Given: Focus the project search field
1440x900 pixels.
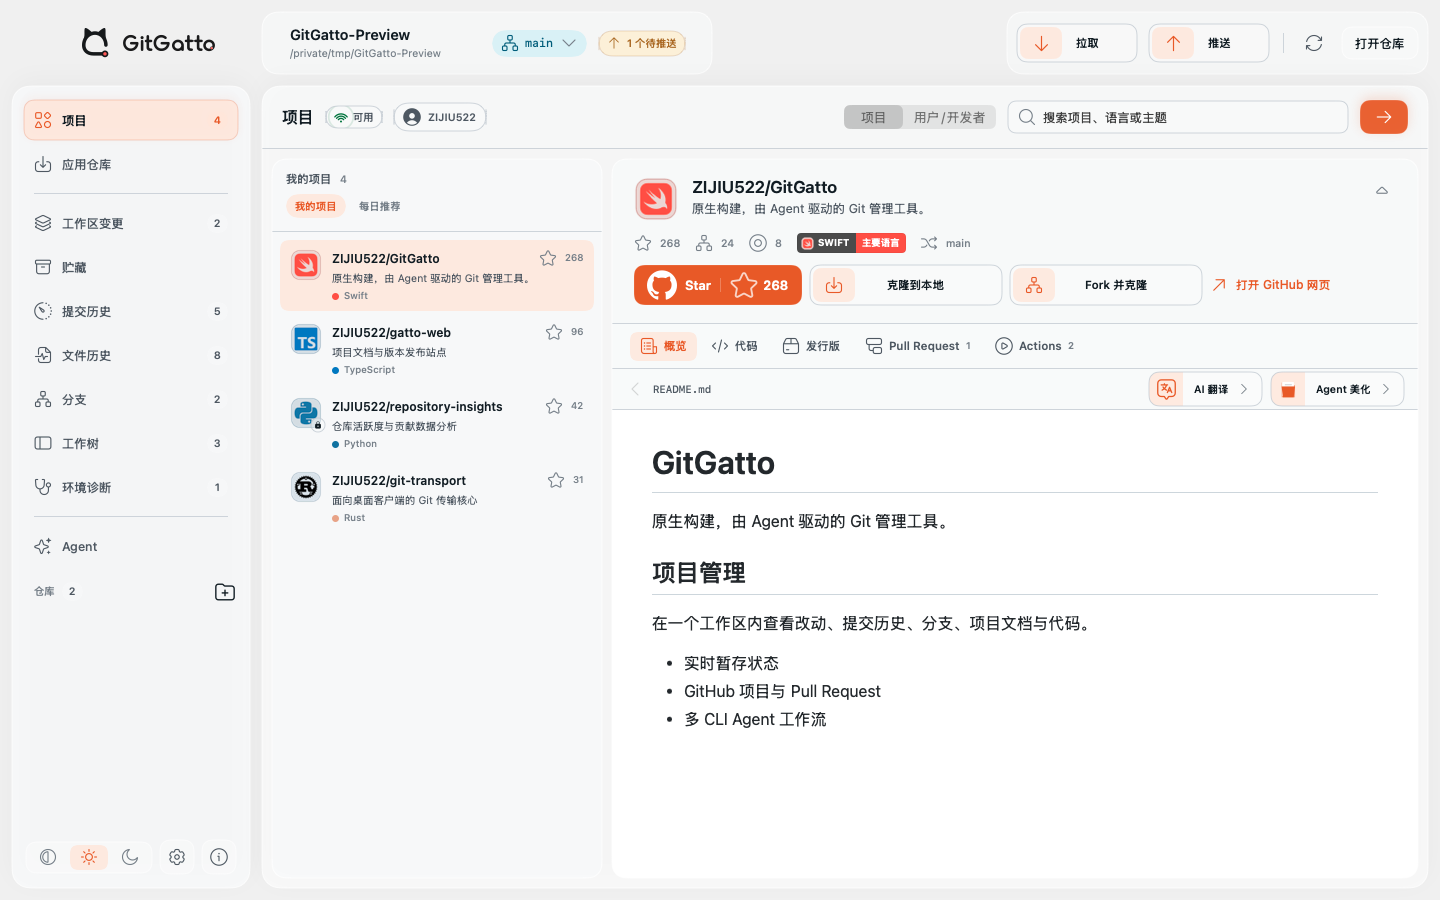Looking at the screenshot, I should (1178, 117).
